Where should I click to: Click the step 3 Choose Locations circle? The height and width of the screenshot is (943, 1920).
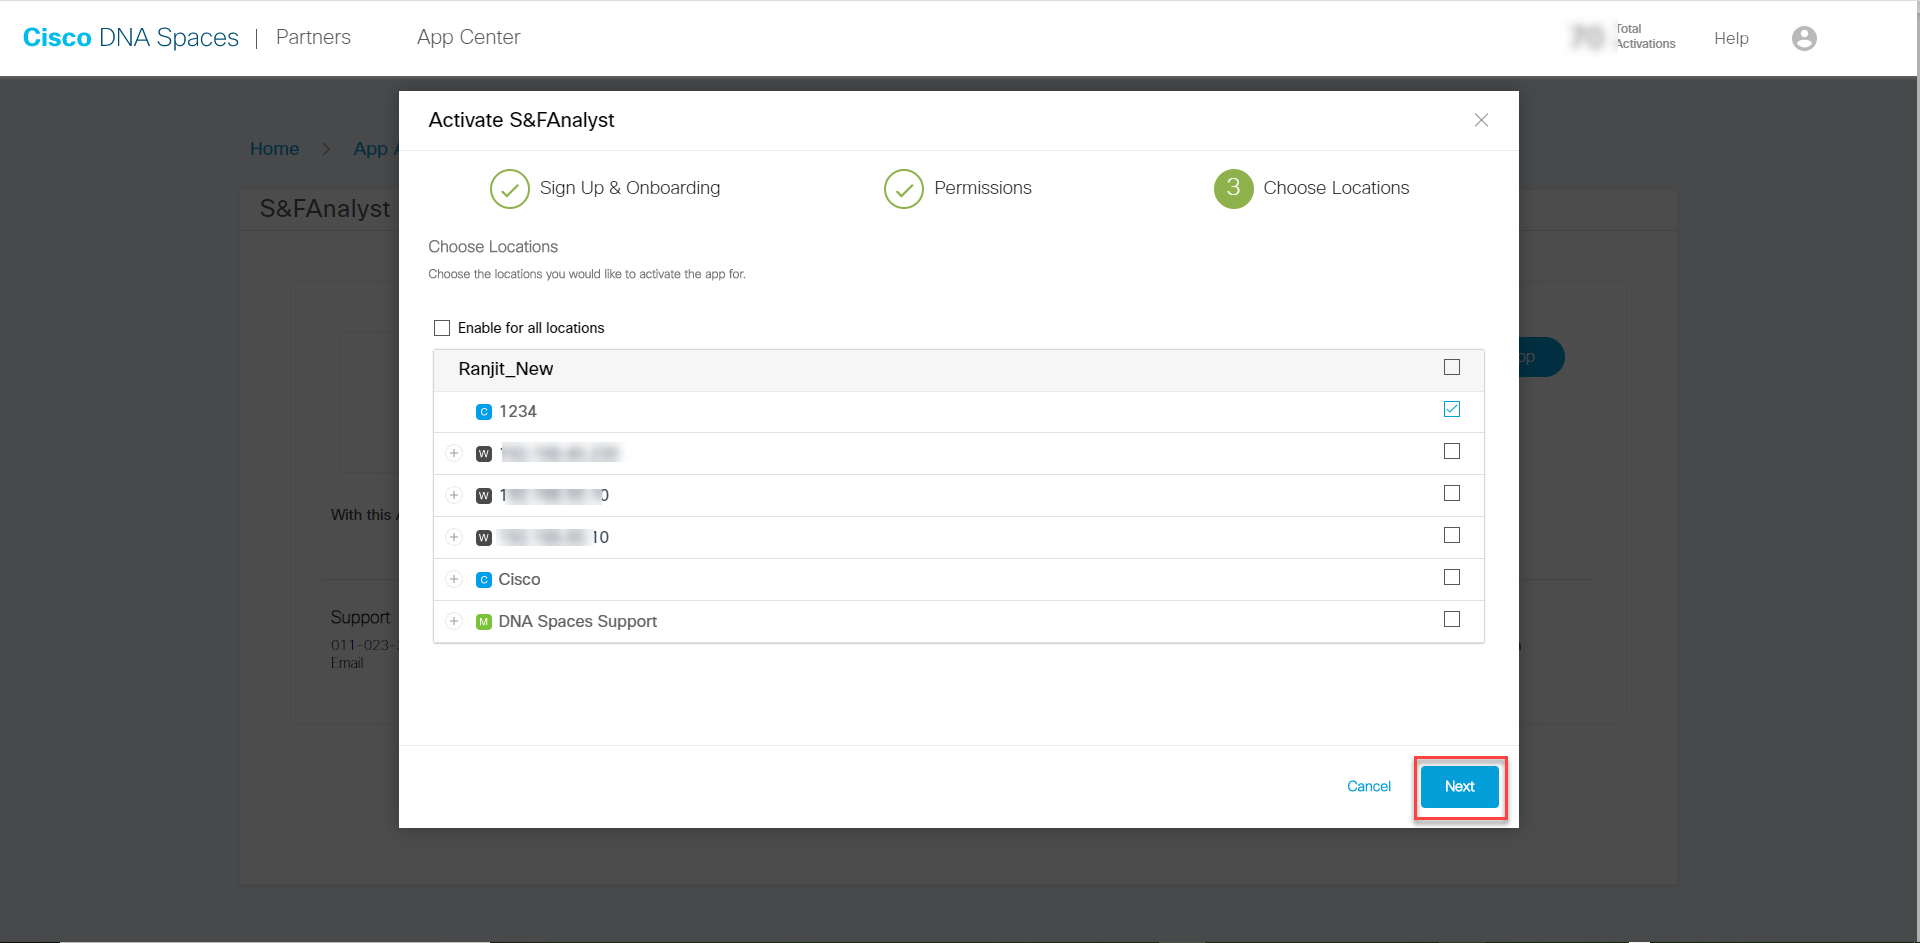[1234, 189]
